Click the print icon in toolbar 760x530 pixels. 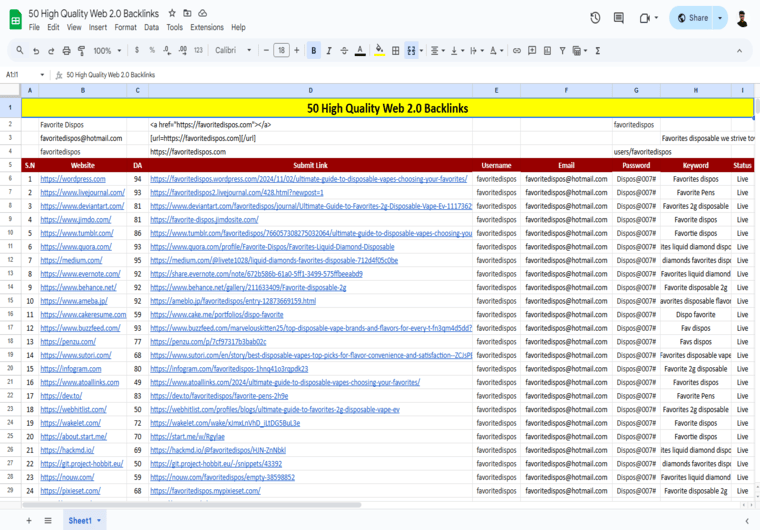(x=67, y=50)
